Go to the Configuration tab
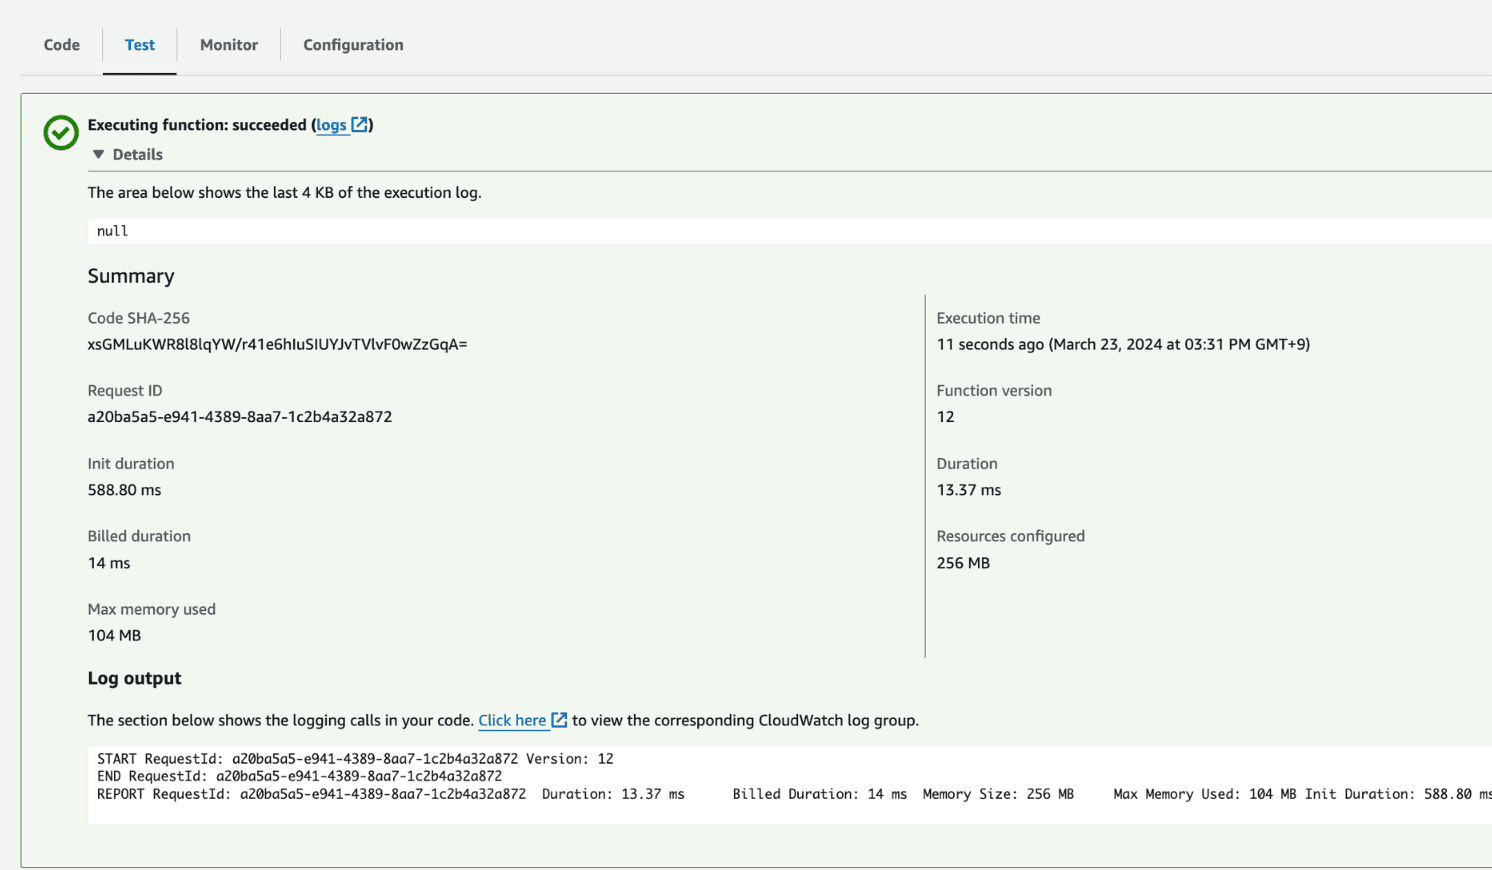This screenshot has height=870, width=1492. 353,45
